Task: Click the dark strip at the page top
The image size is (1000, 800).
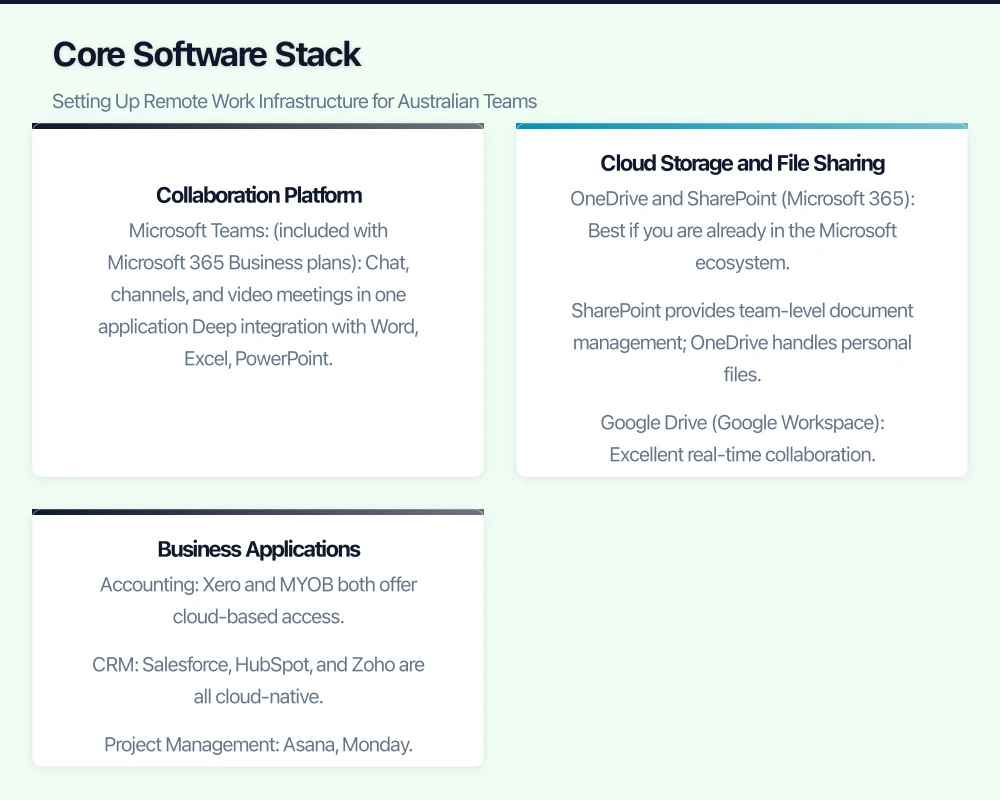Action: [x=500, y=2]
